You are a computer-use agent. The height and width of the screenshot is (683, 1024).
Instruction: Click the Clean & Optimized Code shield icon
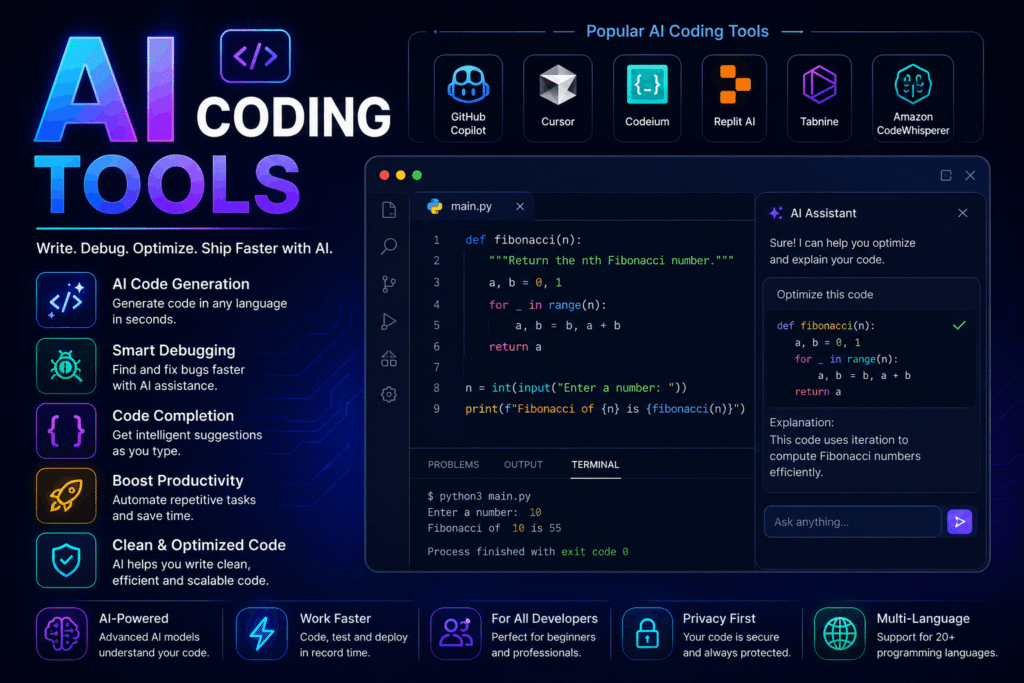[66, 560]
